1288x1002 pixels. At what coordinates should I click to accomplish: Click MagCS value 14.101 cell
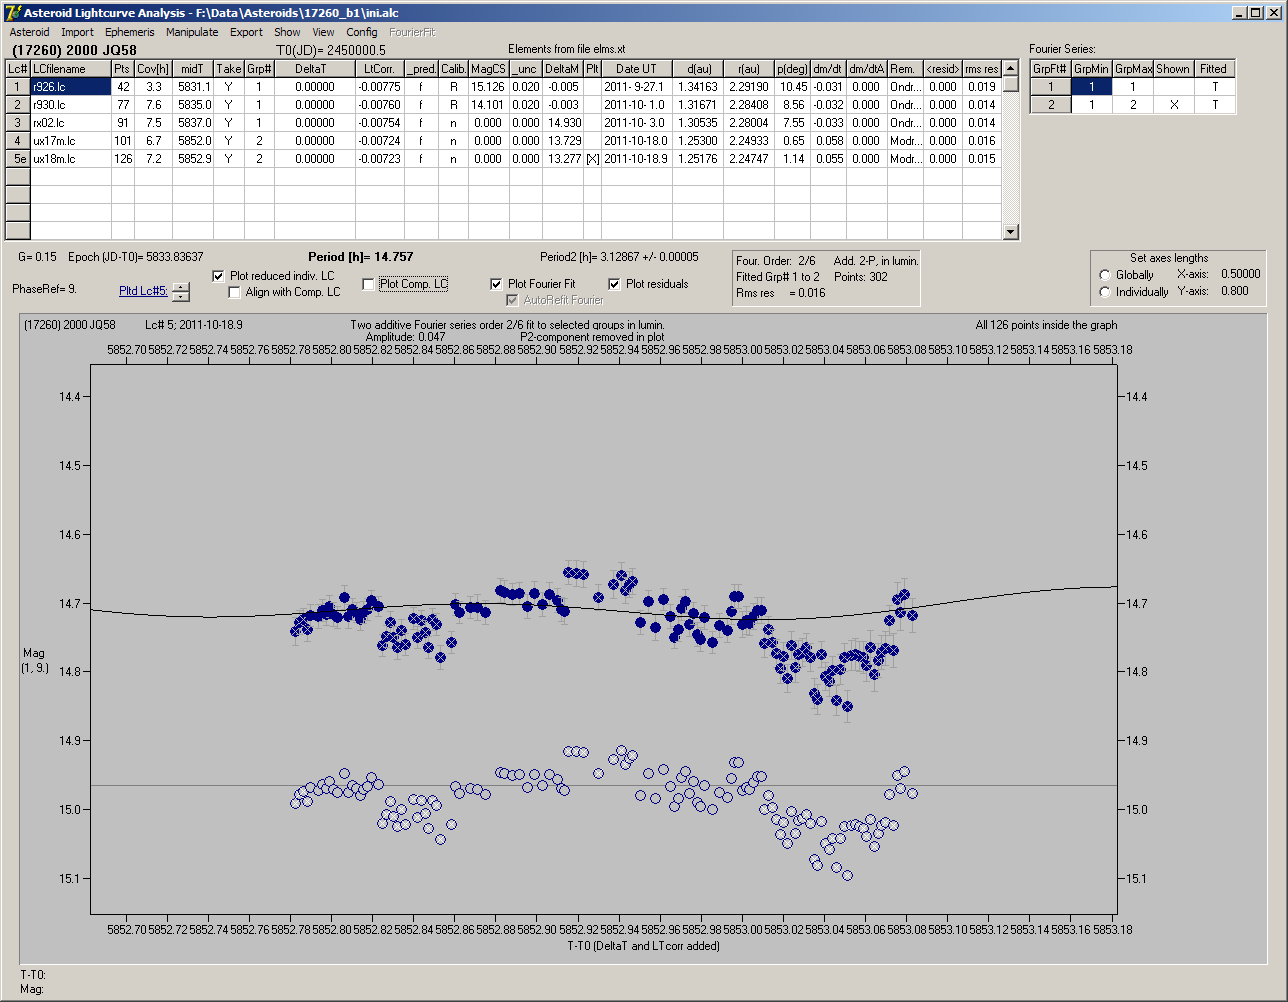(x=488, y=105)
